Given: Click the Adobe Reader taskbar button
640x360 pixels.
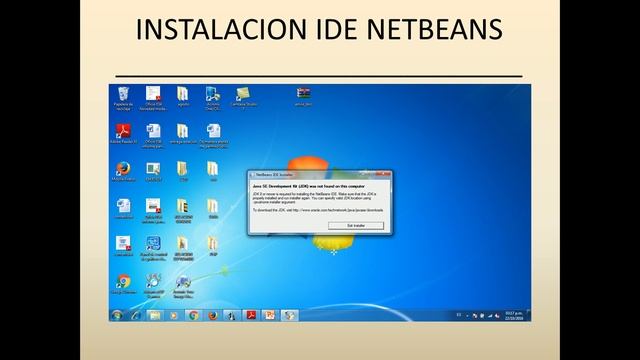Looking at the screenshot, I should coord(251,315).
